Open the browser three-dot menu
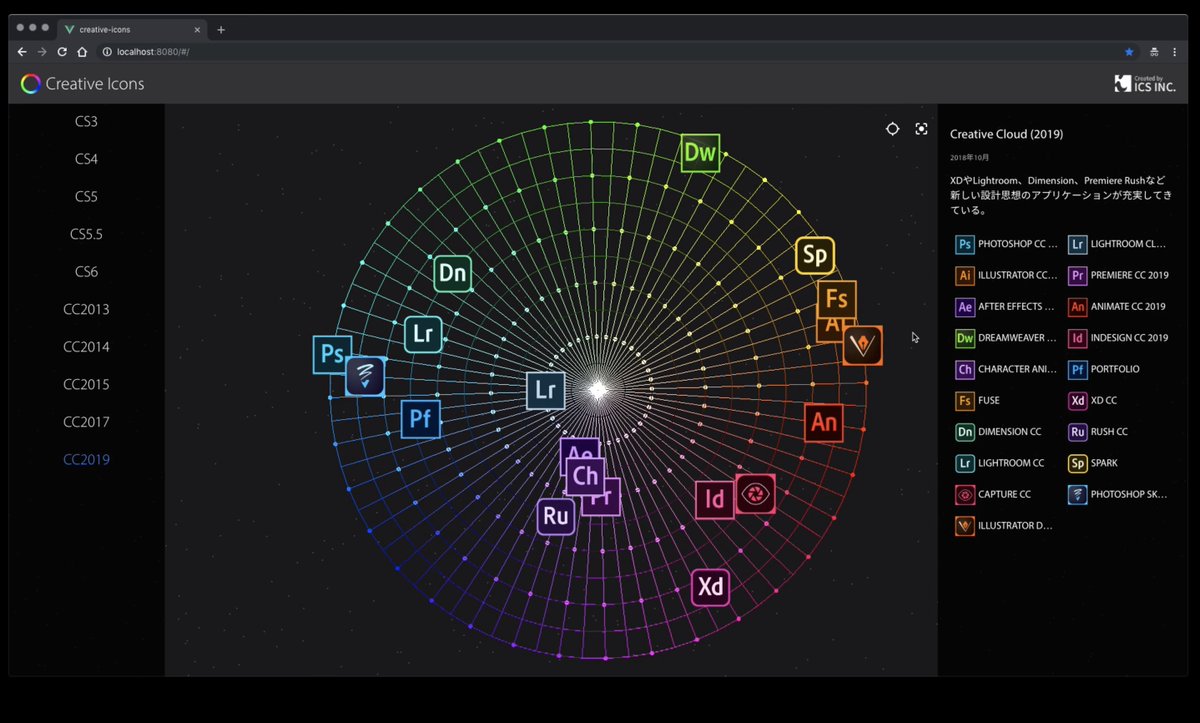The height and width of the screenshot is (723, 1200). 1176,52
